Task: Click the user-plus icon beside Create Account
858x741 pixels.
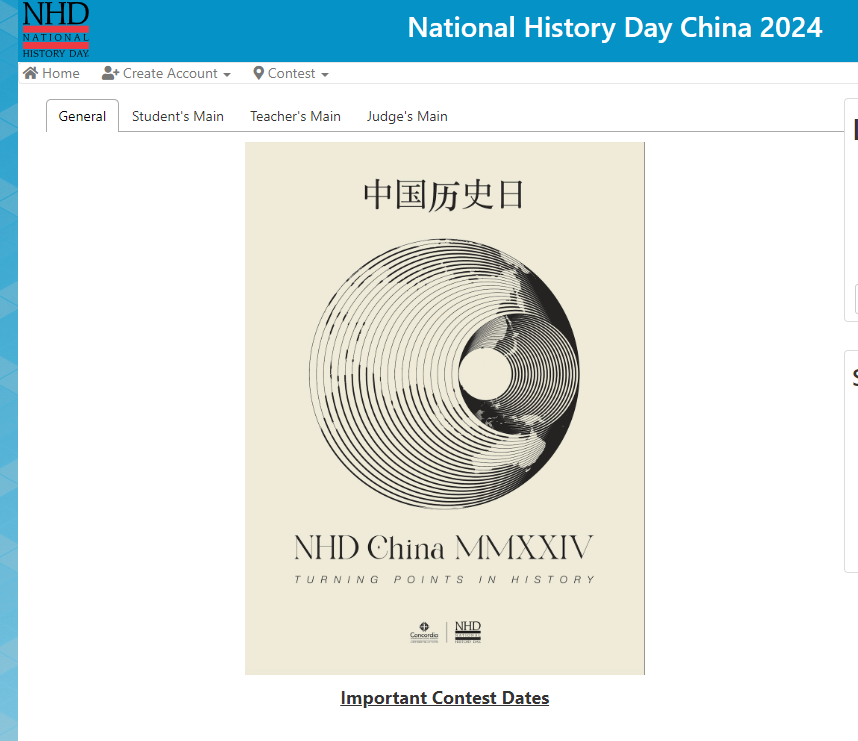Action: (110, 73)
